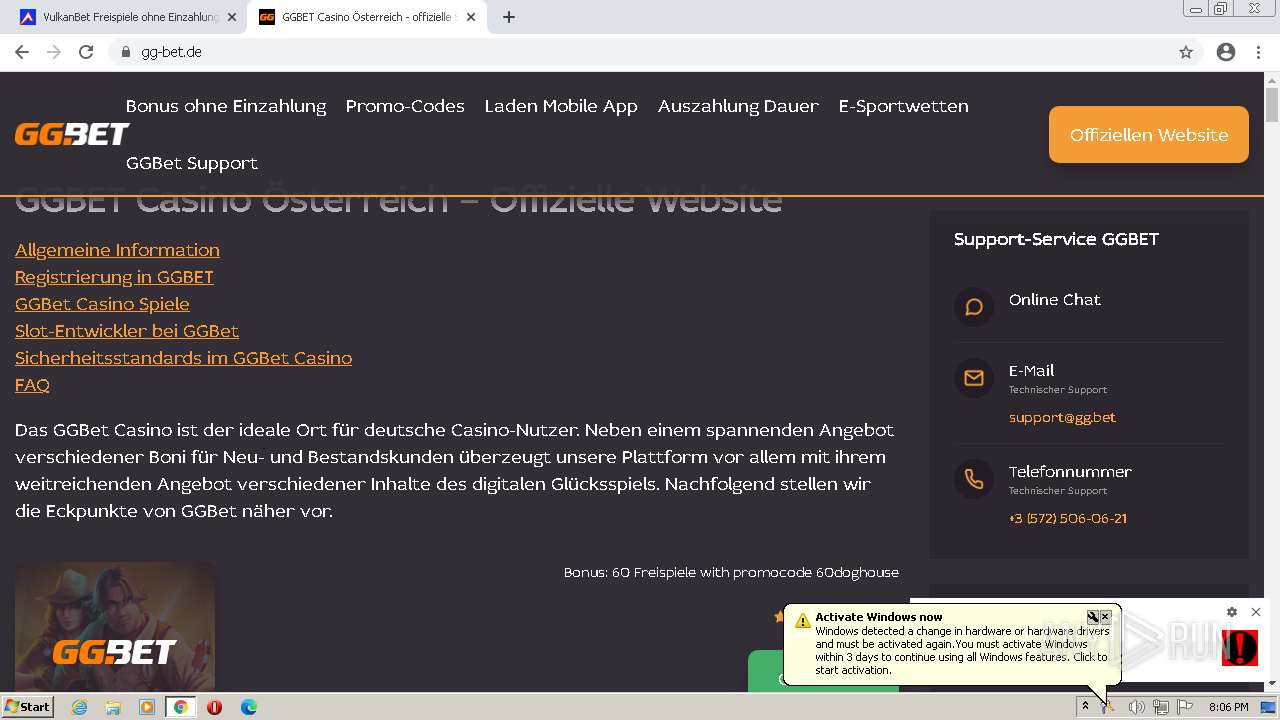The height and width of the screenshot is (720, 1280).
Task: Open a new browser tab
Action: pos(508,17)
